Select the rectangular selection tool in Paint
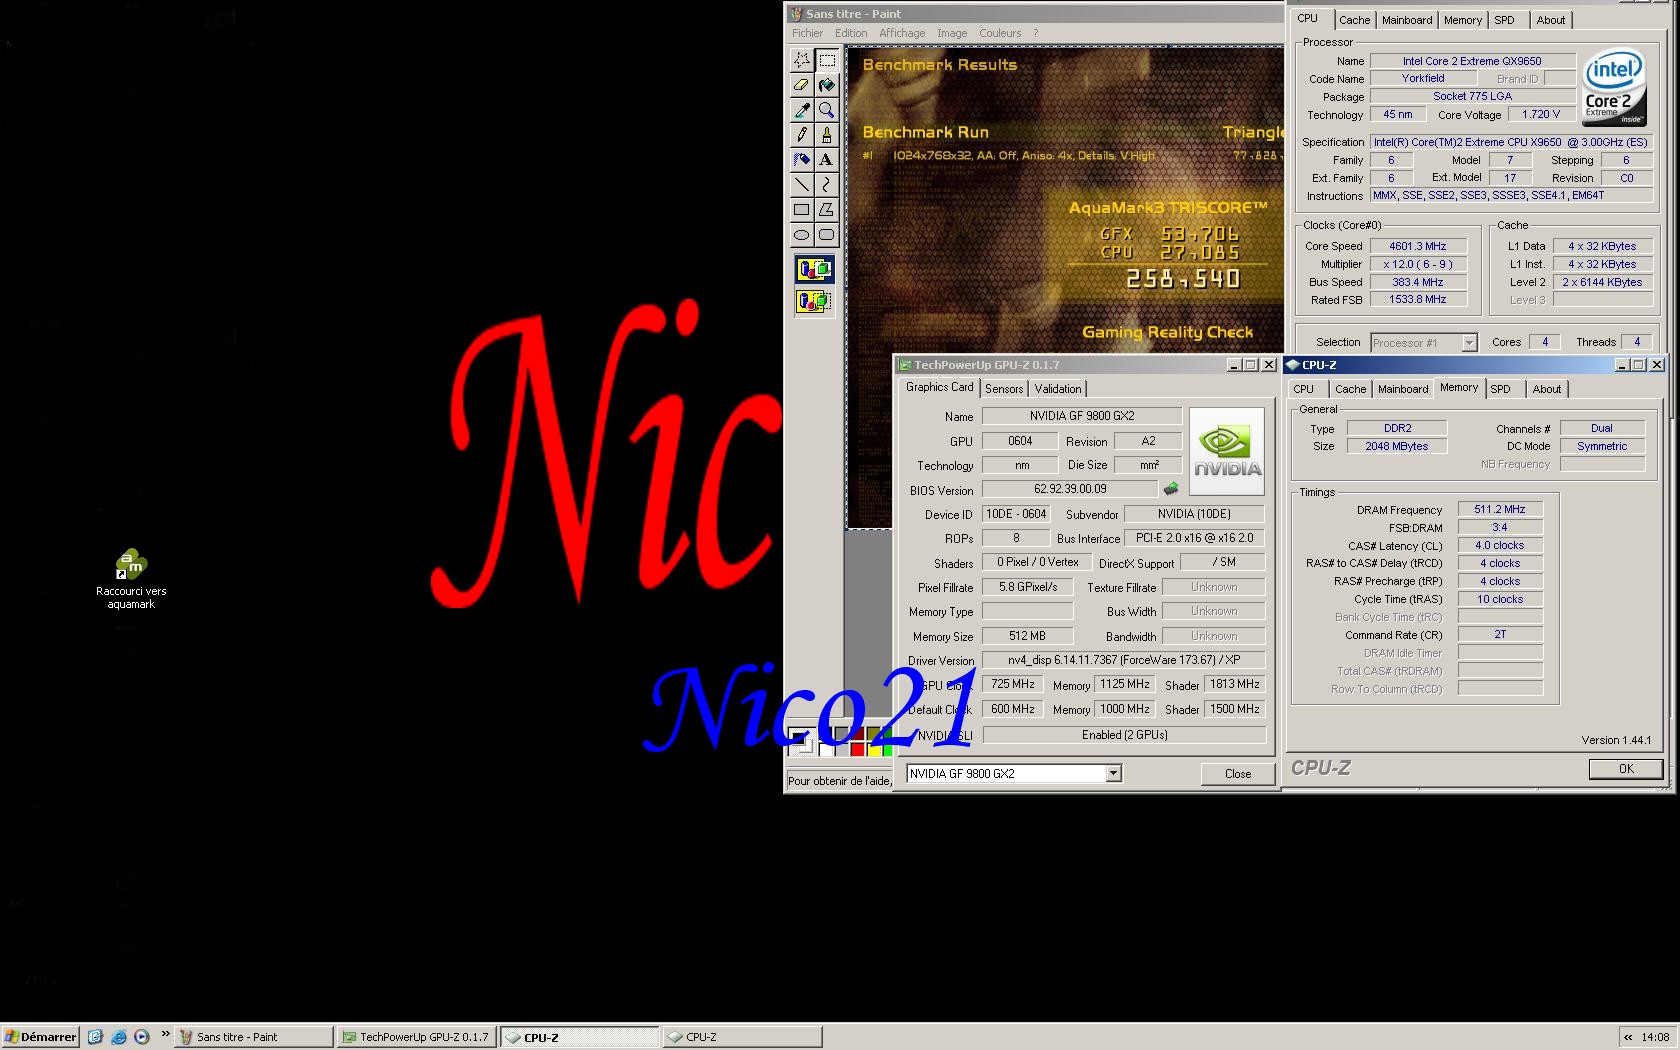1680x1050 pixels. pyautogui.click(x=827, y=60)
